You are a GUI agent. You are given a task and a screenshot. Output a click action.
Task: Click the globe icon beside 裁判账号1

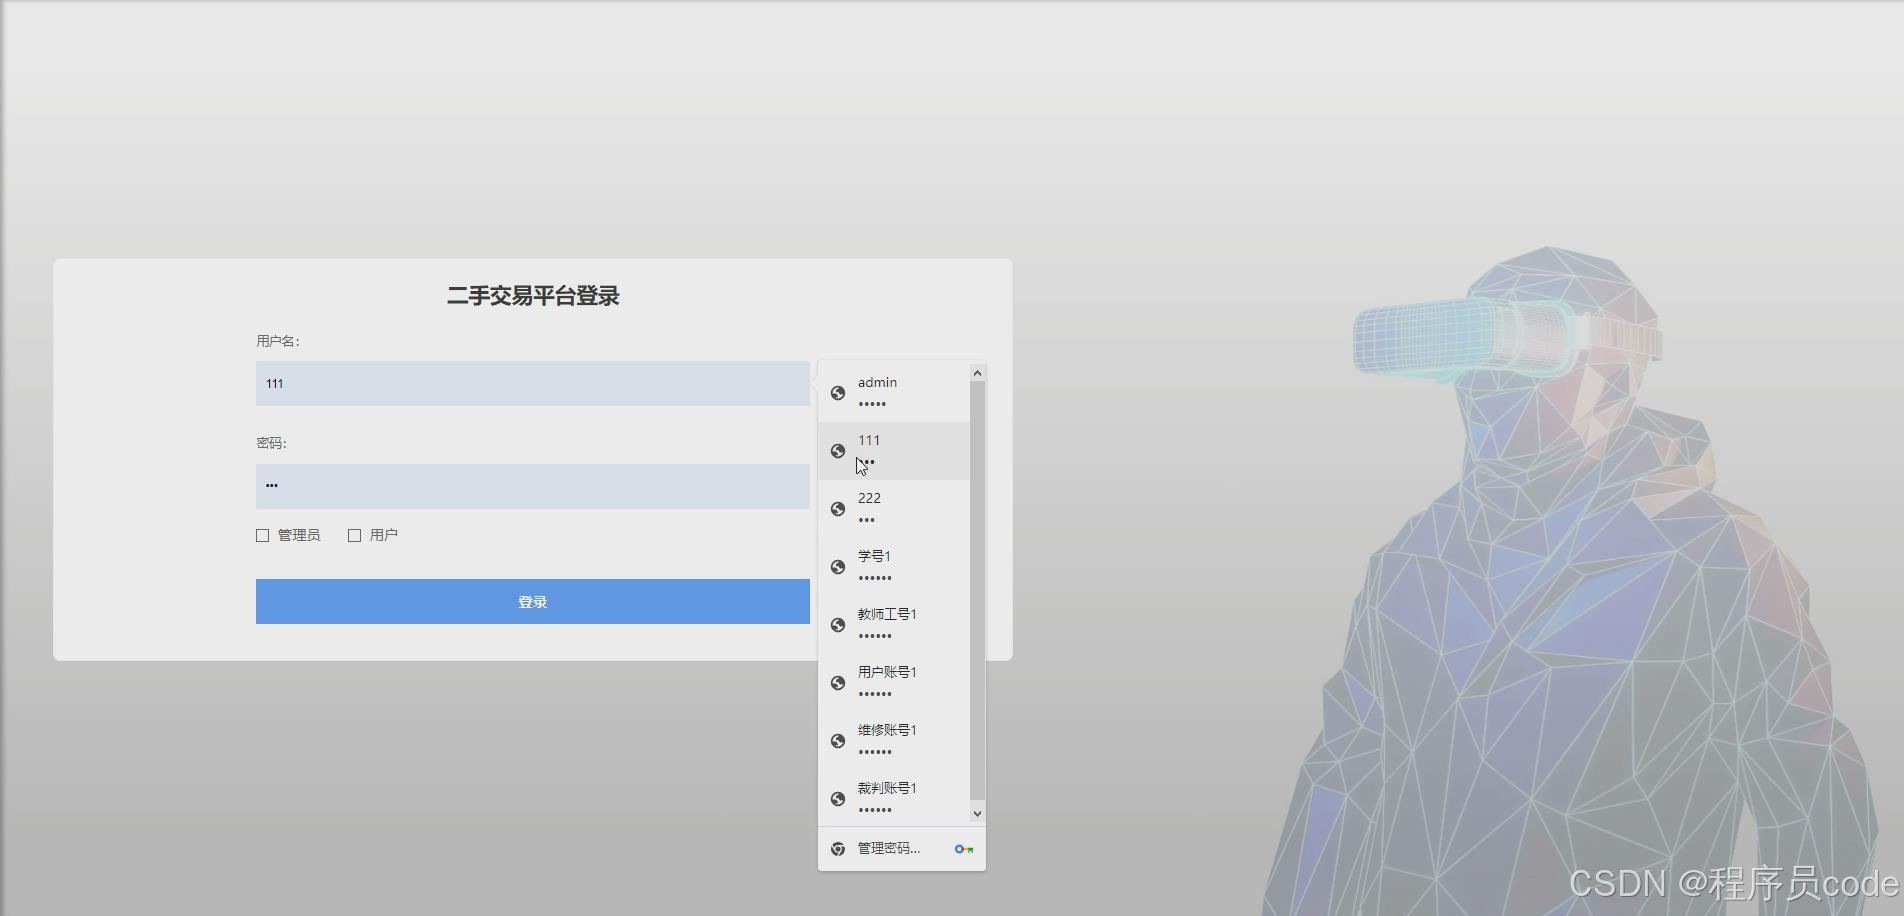pyautogui.click(x=838, y=798)
